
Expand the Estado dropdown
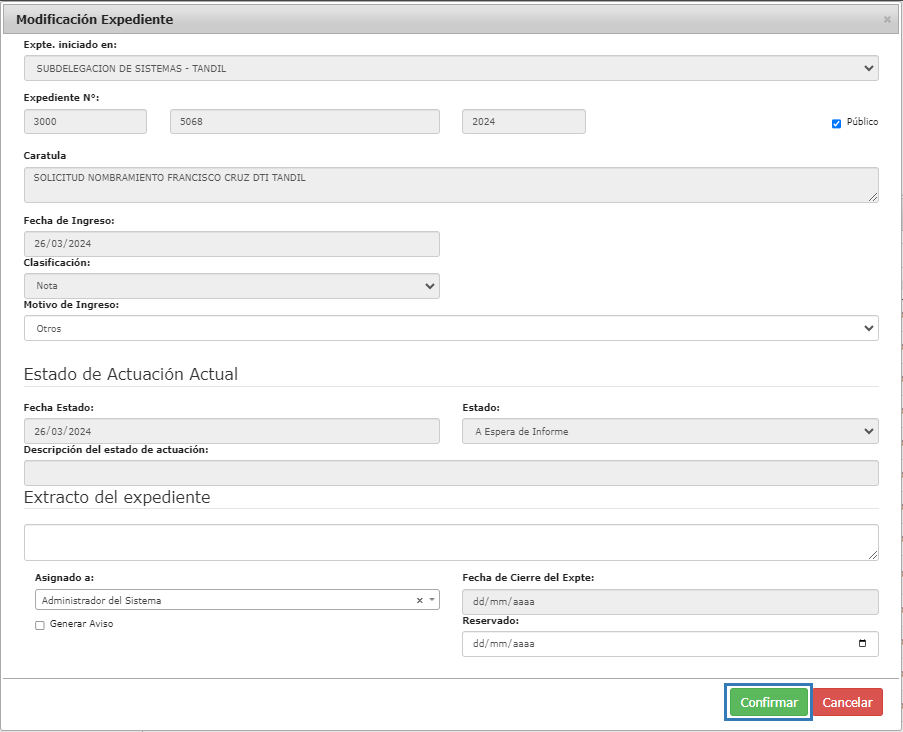click(x=669, y=431)
